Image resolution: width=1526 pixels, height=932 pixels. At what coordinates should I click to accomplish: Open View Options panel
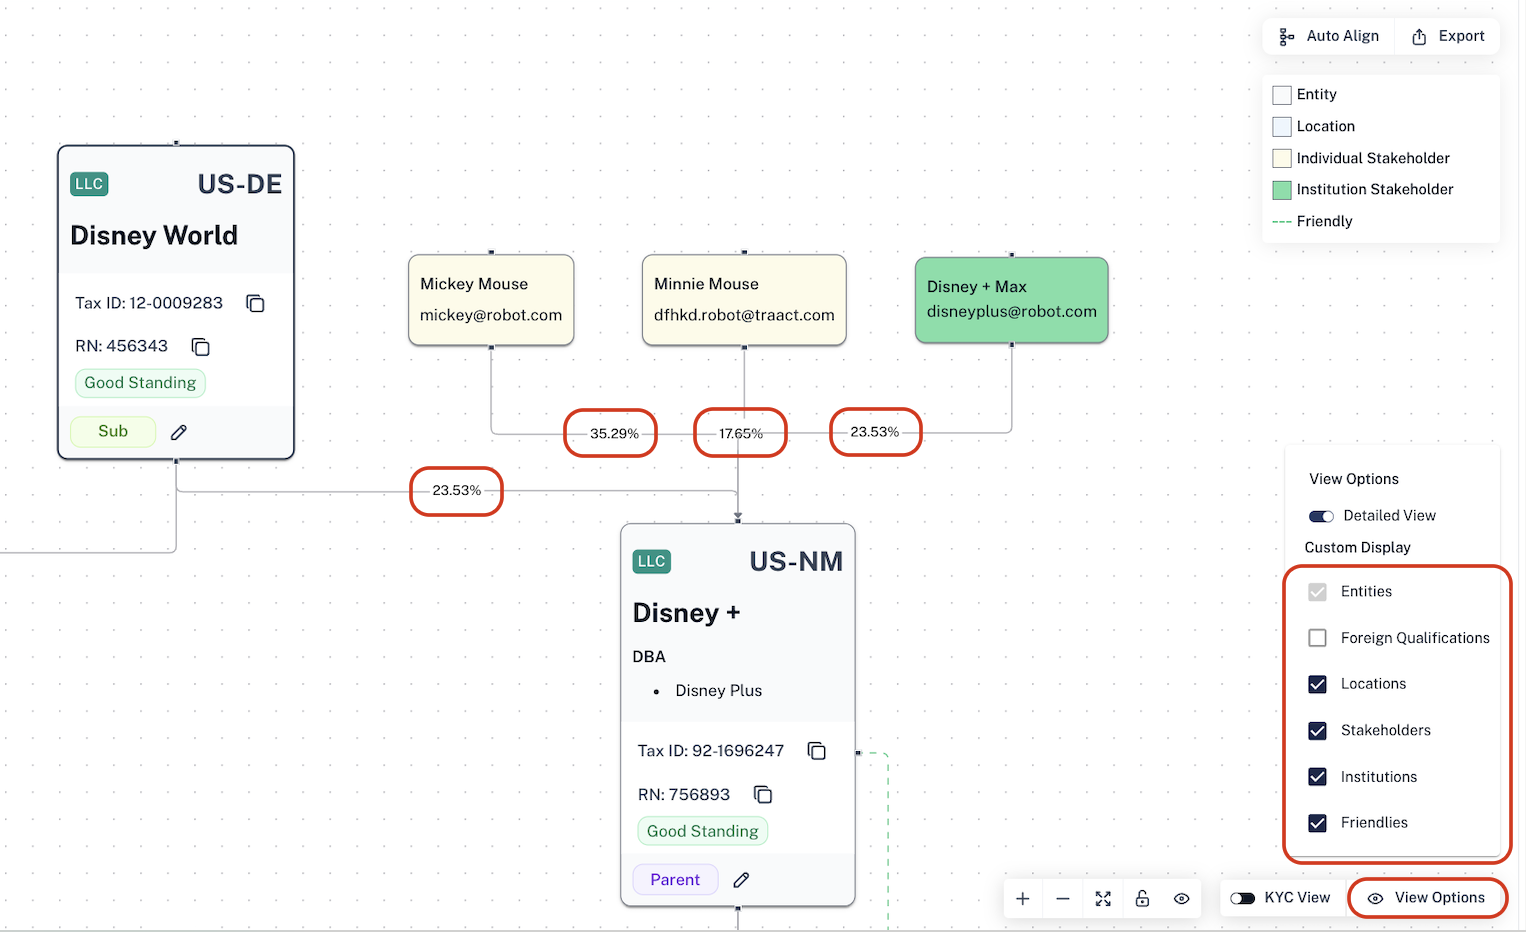click(x=1427, y=898)
